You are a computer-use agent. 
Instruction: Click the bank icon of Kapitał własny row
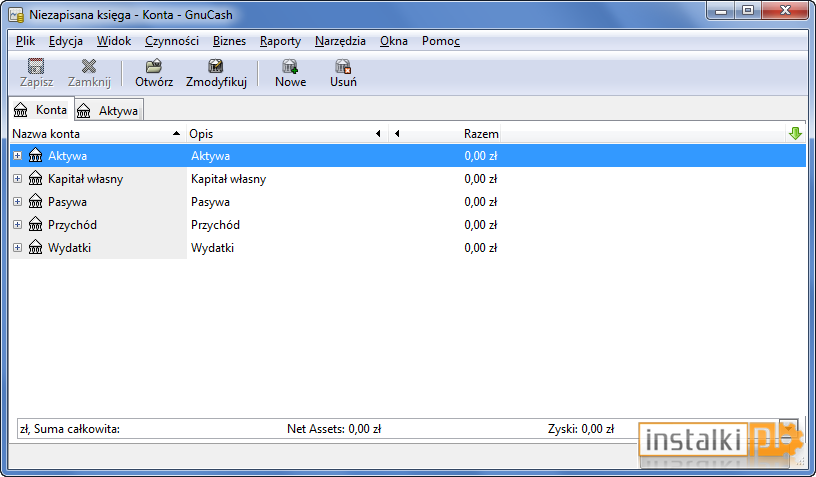click(x=35, y=178)
